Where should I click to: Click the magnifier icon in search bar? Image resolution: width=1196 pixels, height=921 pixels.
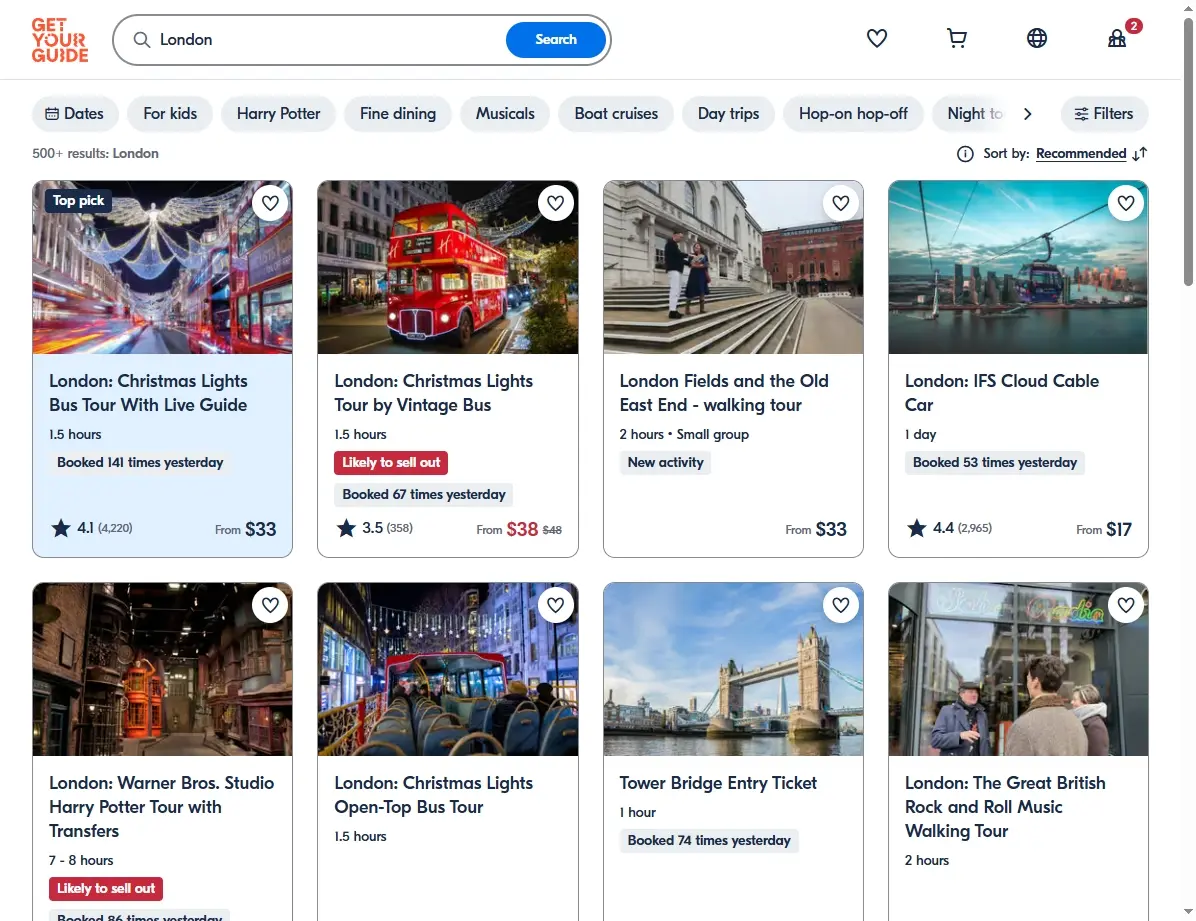(x=142, y=40)
